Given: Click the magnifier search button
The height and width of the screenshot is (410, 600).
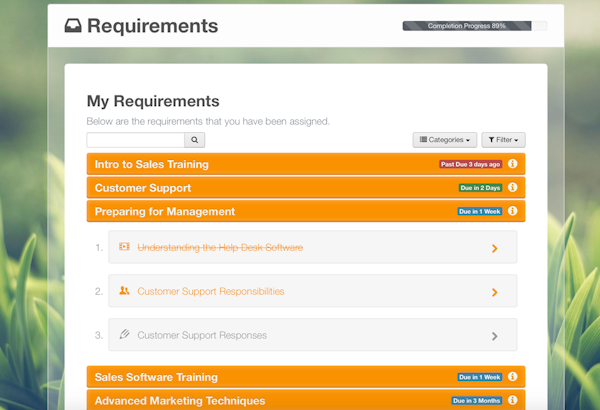Looking at the screenshot, I should [194, 140].
